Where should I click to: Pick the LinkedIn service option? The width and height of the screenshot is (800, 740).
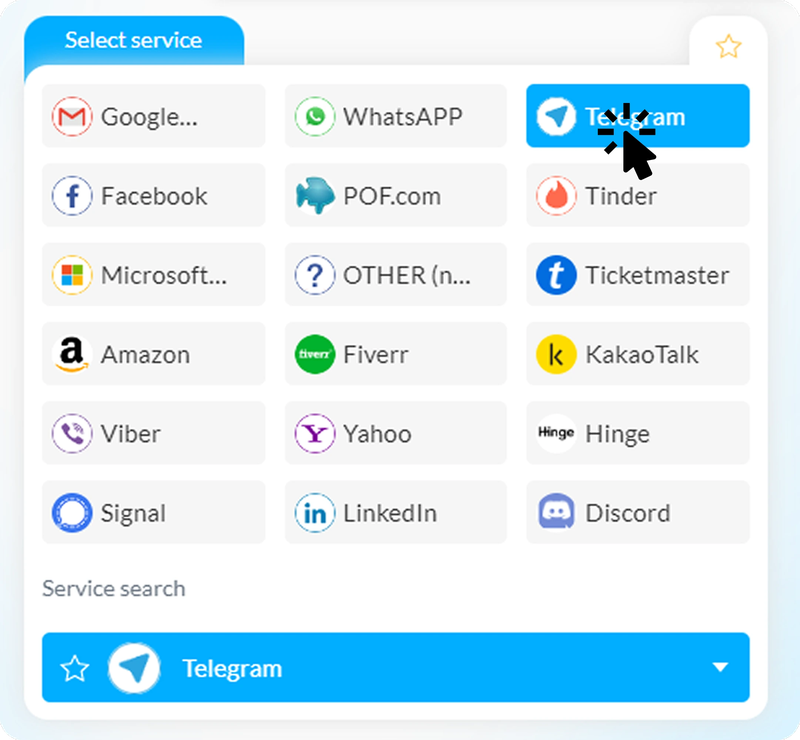click(395, 512)
